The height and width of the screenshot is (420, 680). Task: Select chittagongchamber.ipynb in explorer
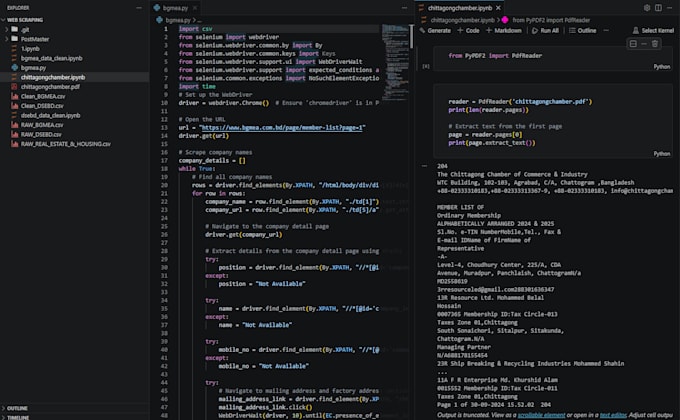[x=52, y=77]
